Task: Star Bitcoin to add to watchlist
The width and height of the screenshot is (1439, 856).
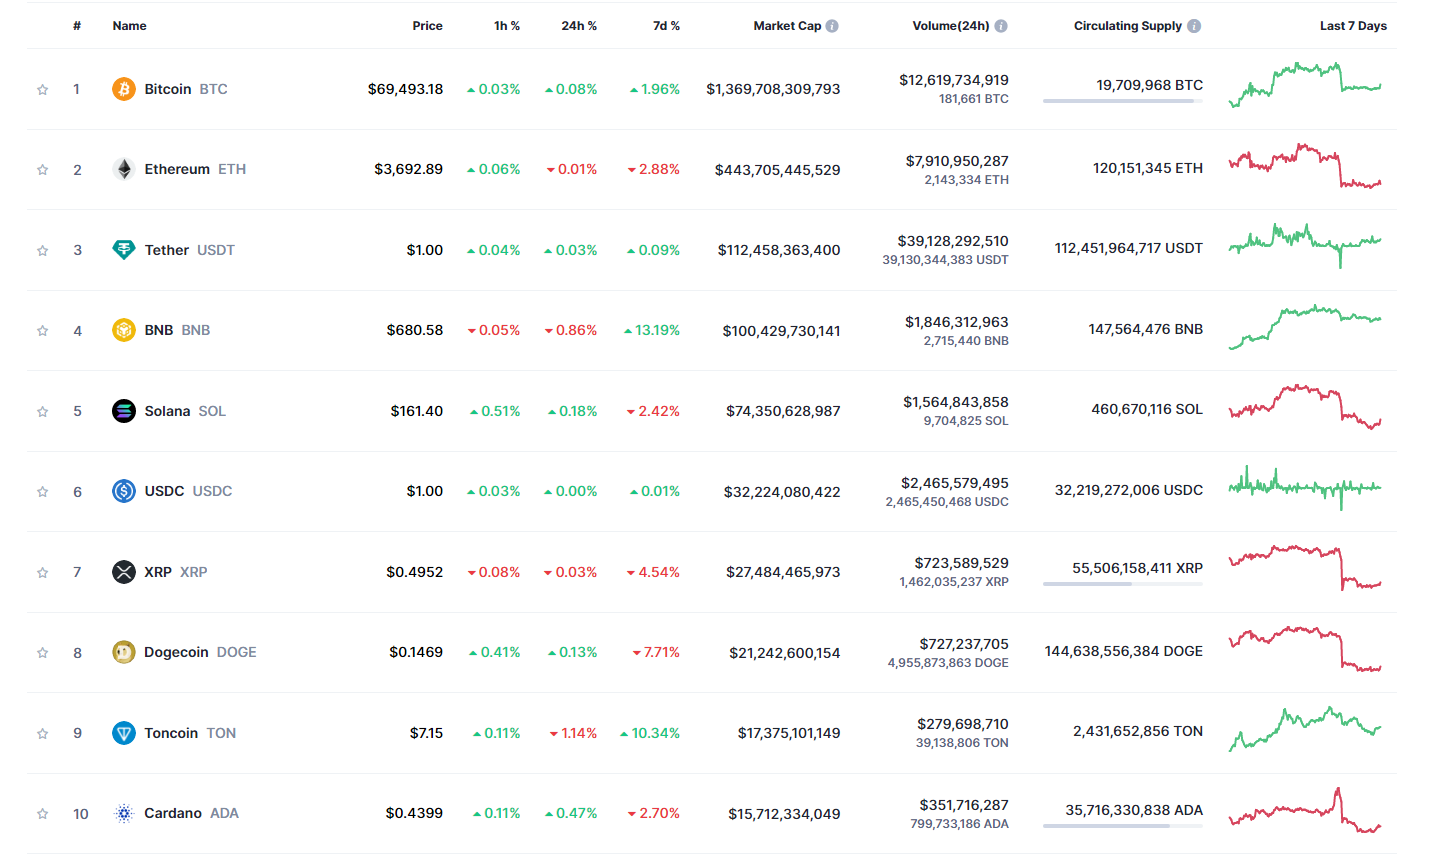Action: point(43,89)
